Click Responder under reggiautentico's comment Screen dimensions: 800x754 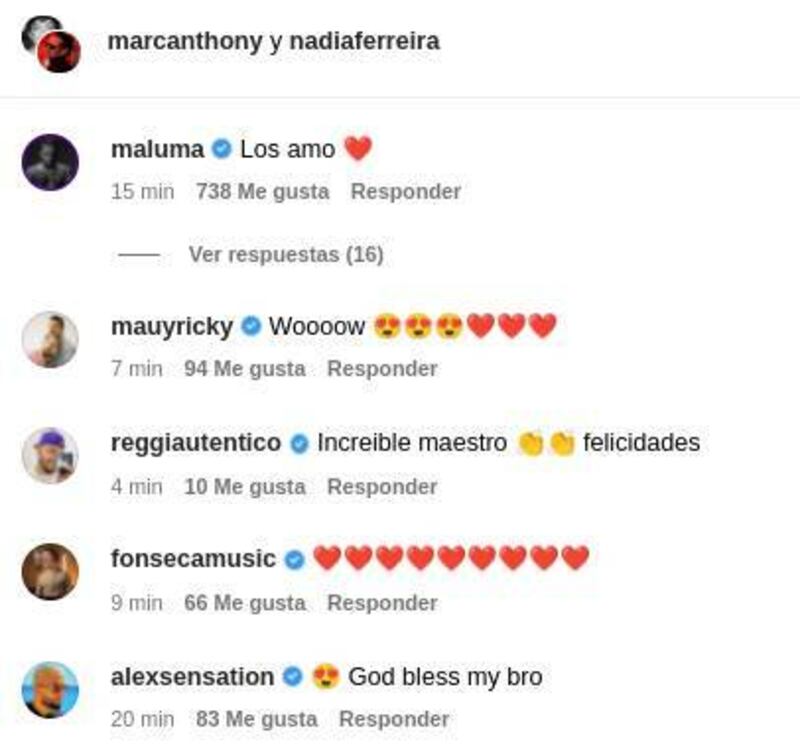coord(382,487)
